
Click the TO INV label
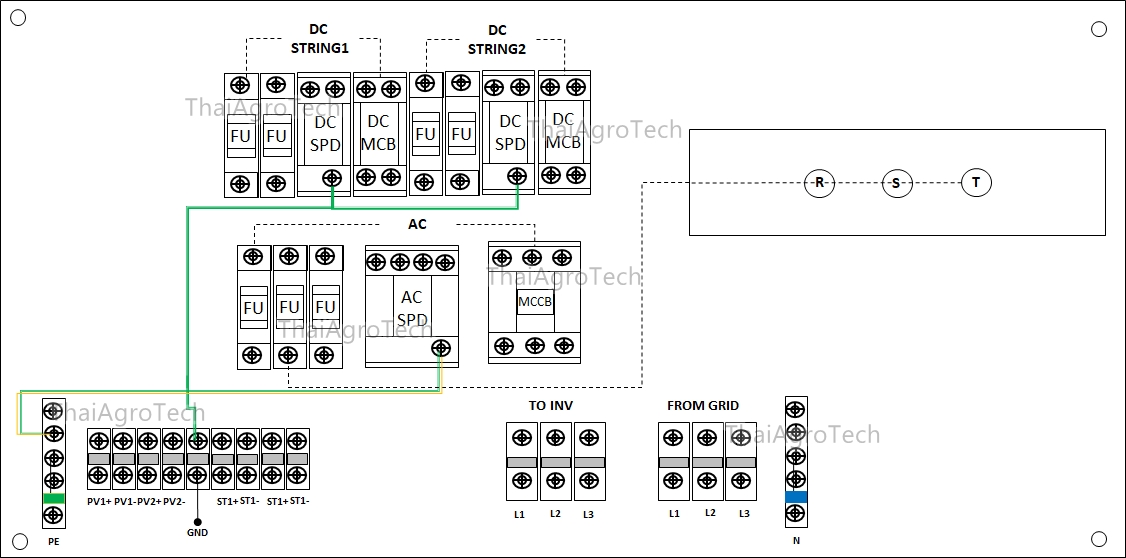[551, 405]
